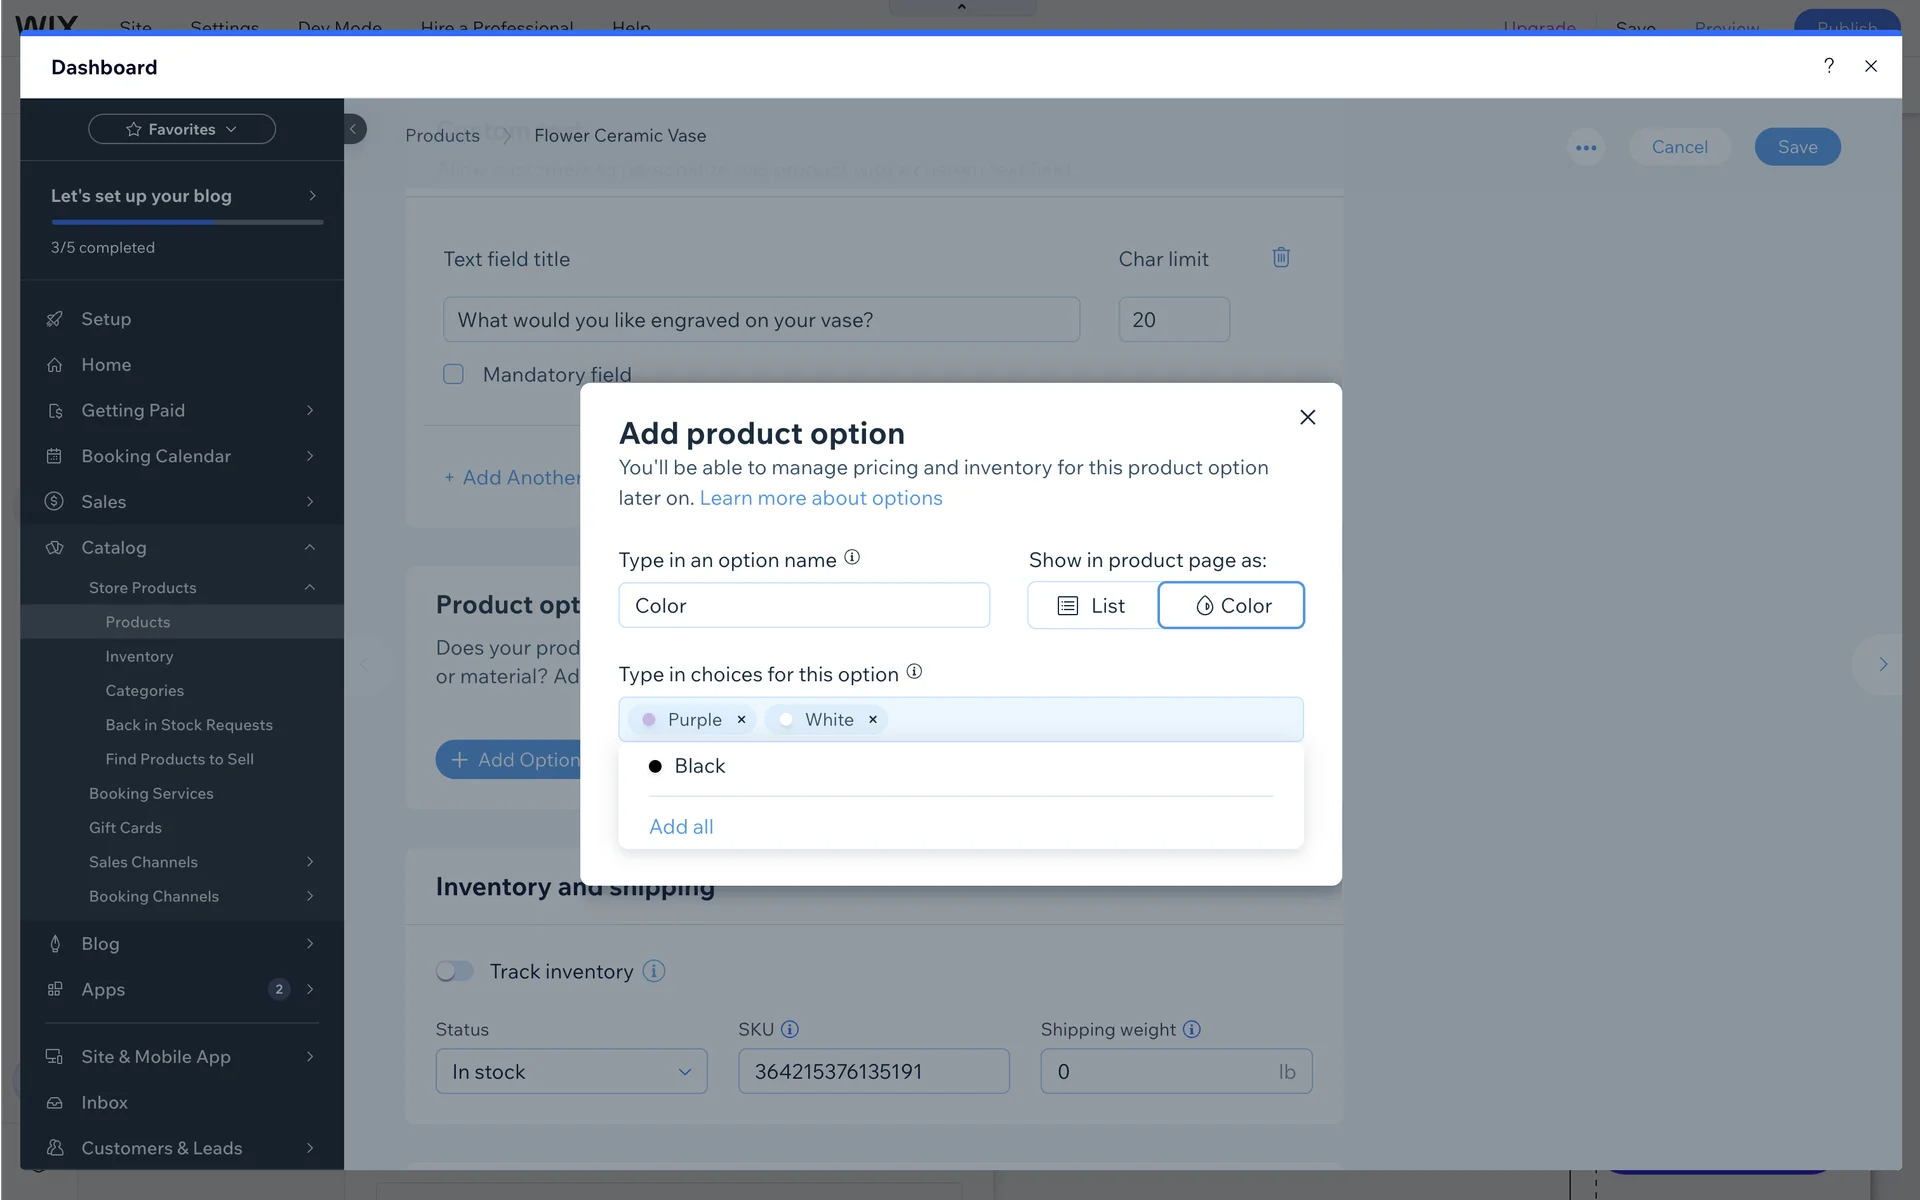
Task: Open Categories in sidebar
Action: (144, 690)
